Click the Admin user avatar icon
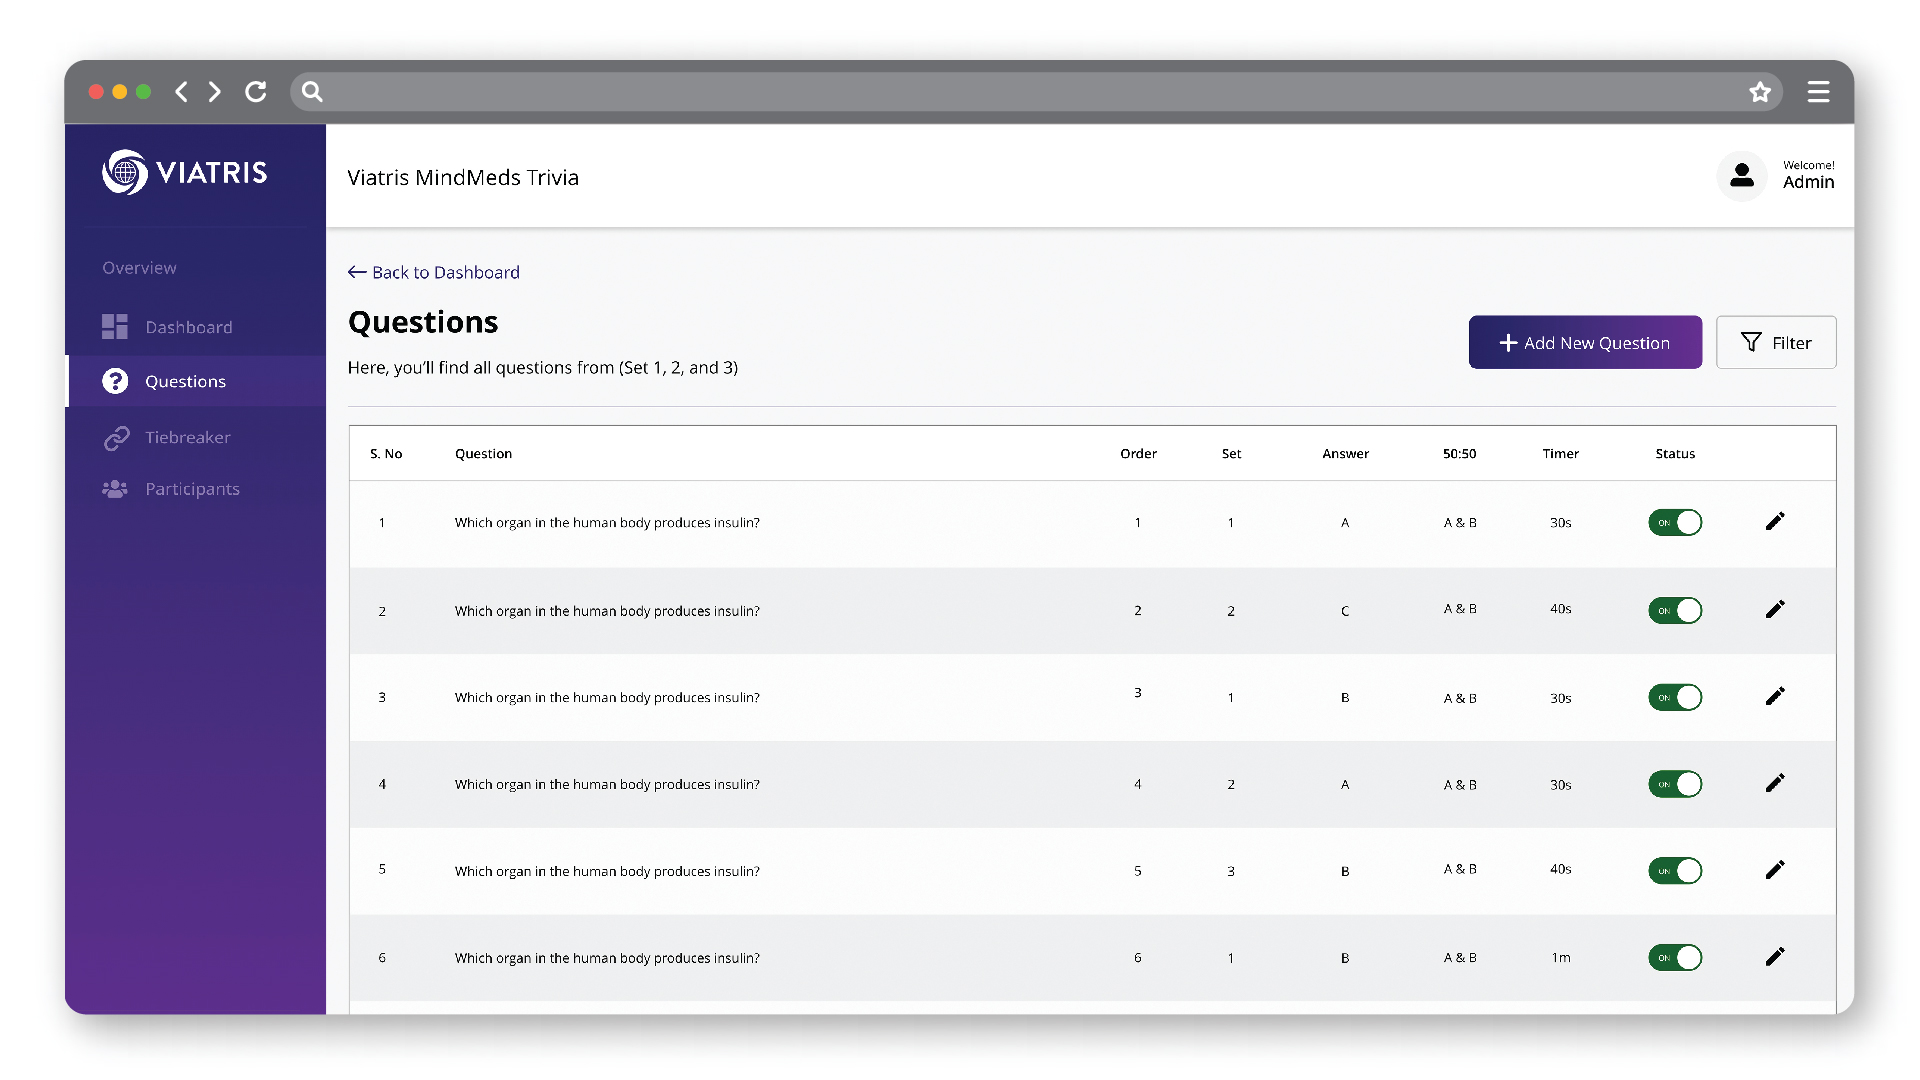 tap(1741, 176)
